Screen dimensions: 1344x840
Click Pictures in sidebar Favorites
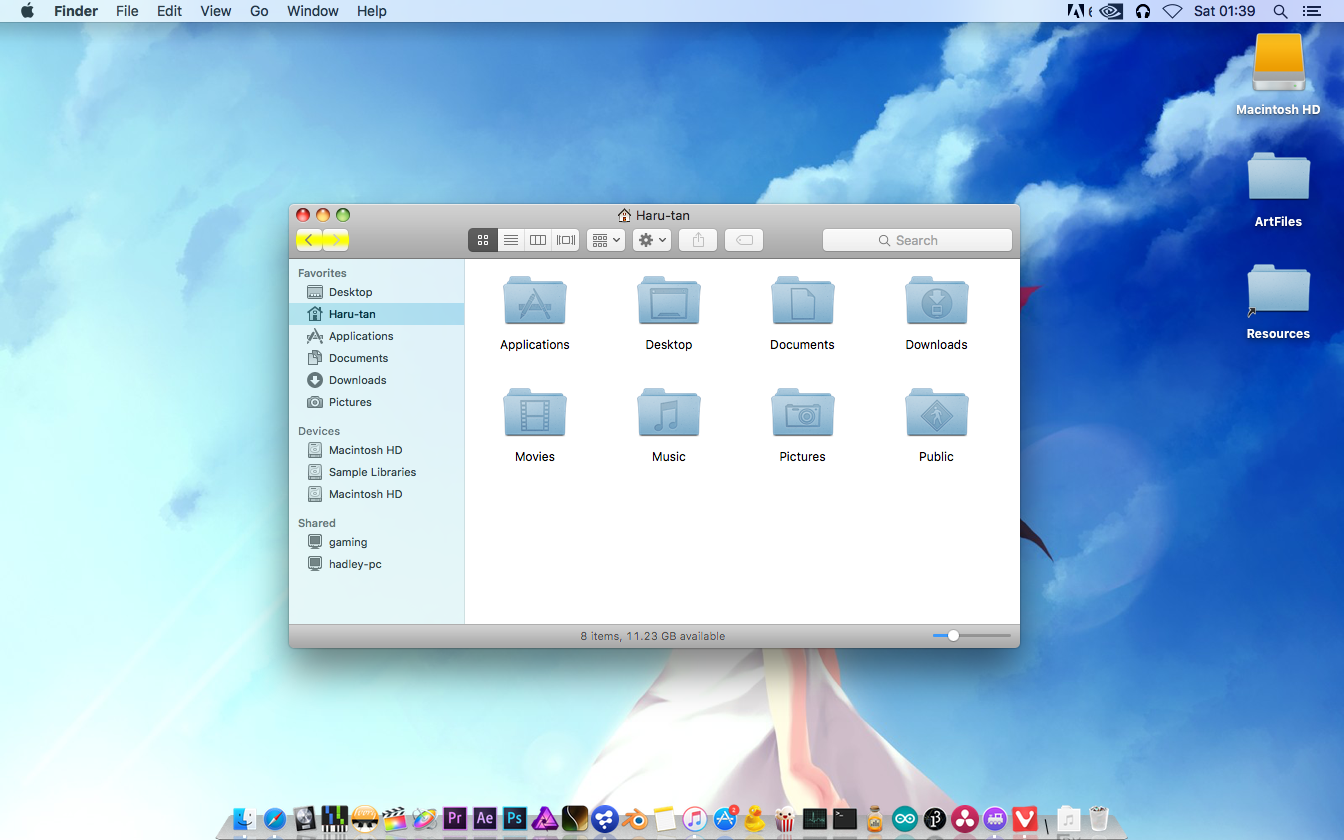pyautogui.click(x=350, y=402)
